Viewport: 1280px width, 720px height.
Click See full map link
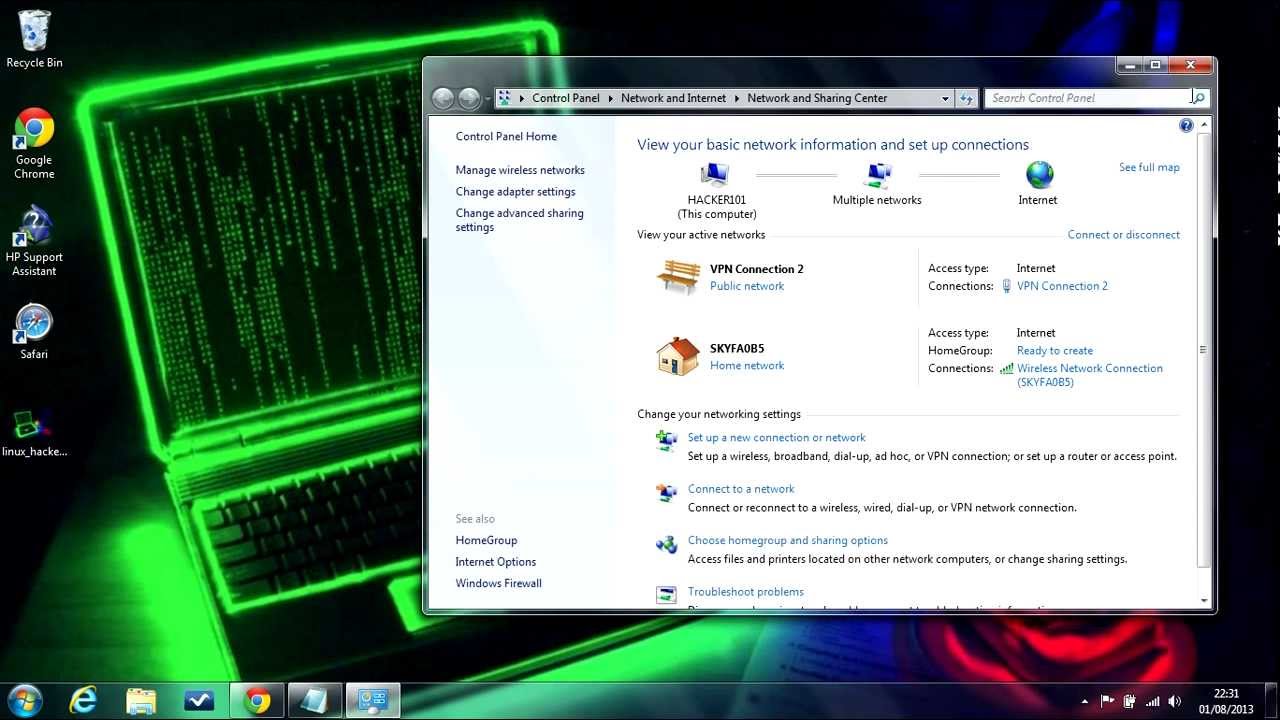coord(1149,167)
